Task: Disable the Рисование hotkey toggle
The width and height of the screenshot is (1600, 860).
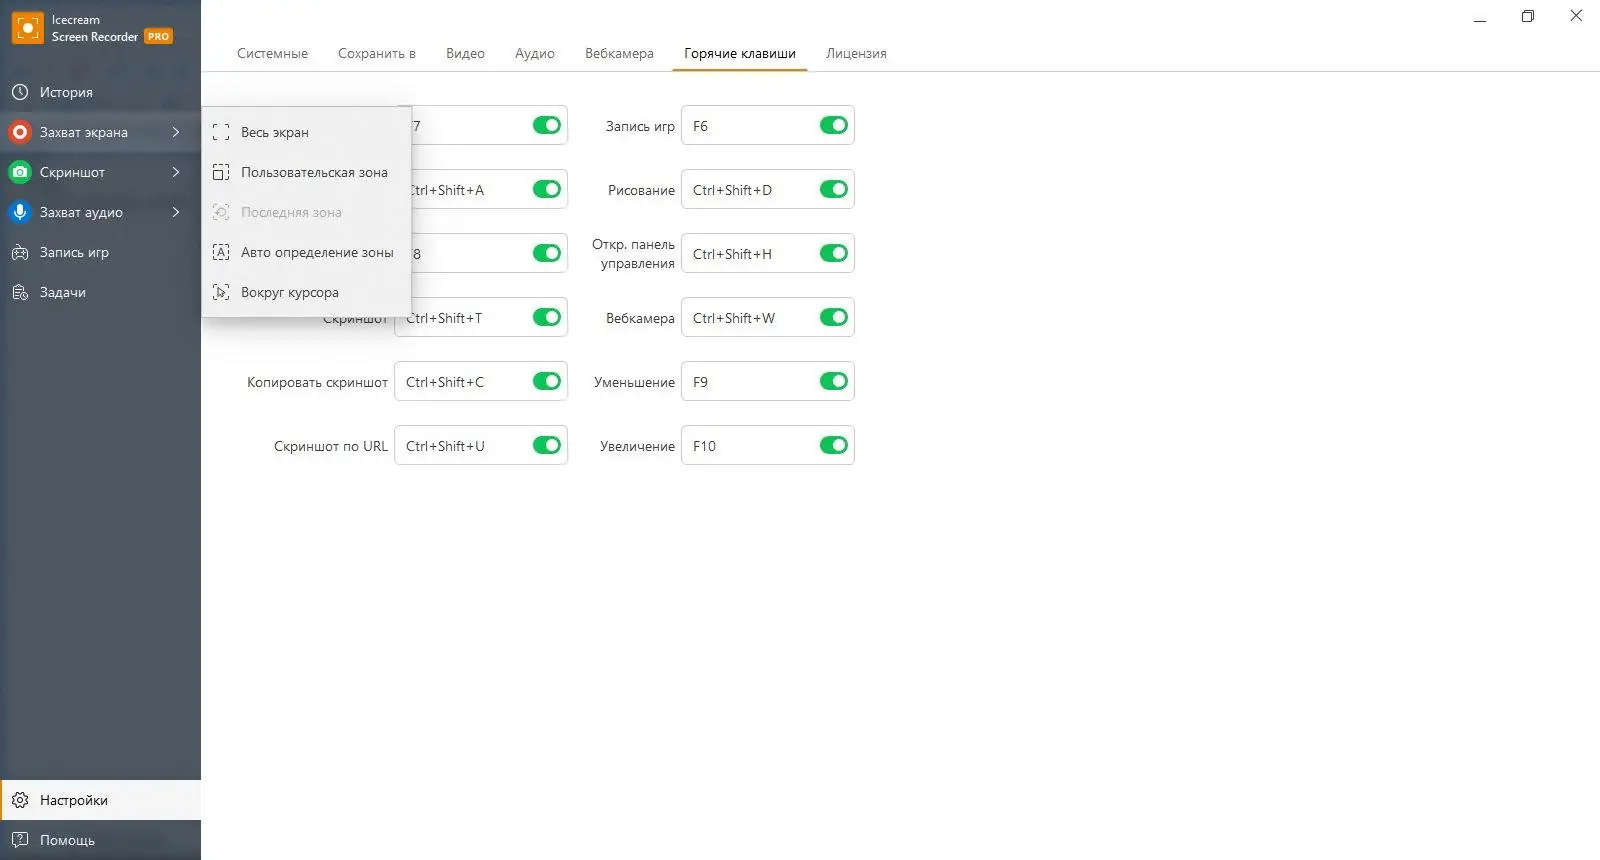Action: click(834, 189)
